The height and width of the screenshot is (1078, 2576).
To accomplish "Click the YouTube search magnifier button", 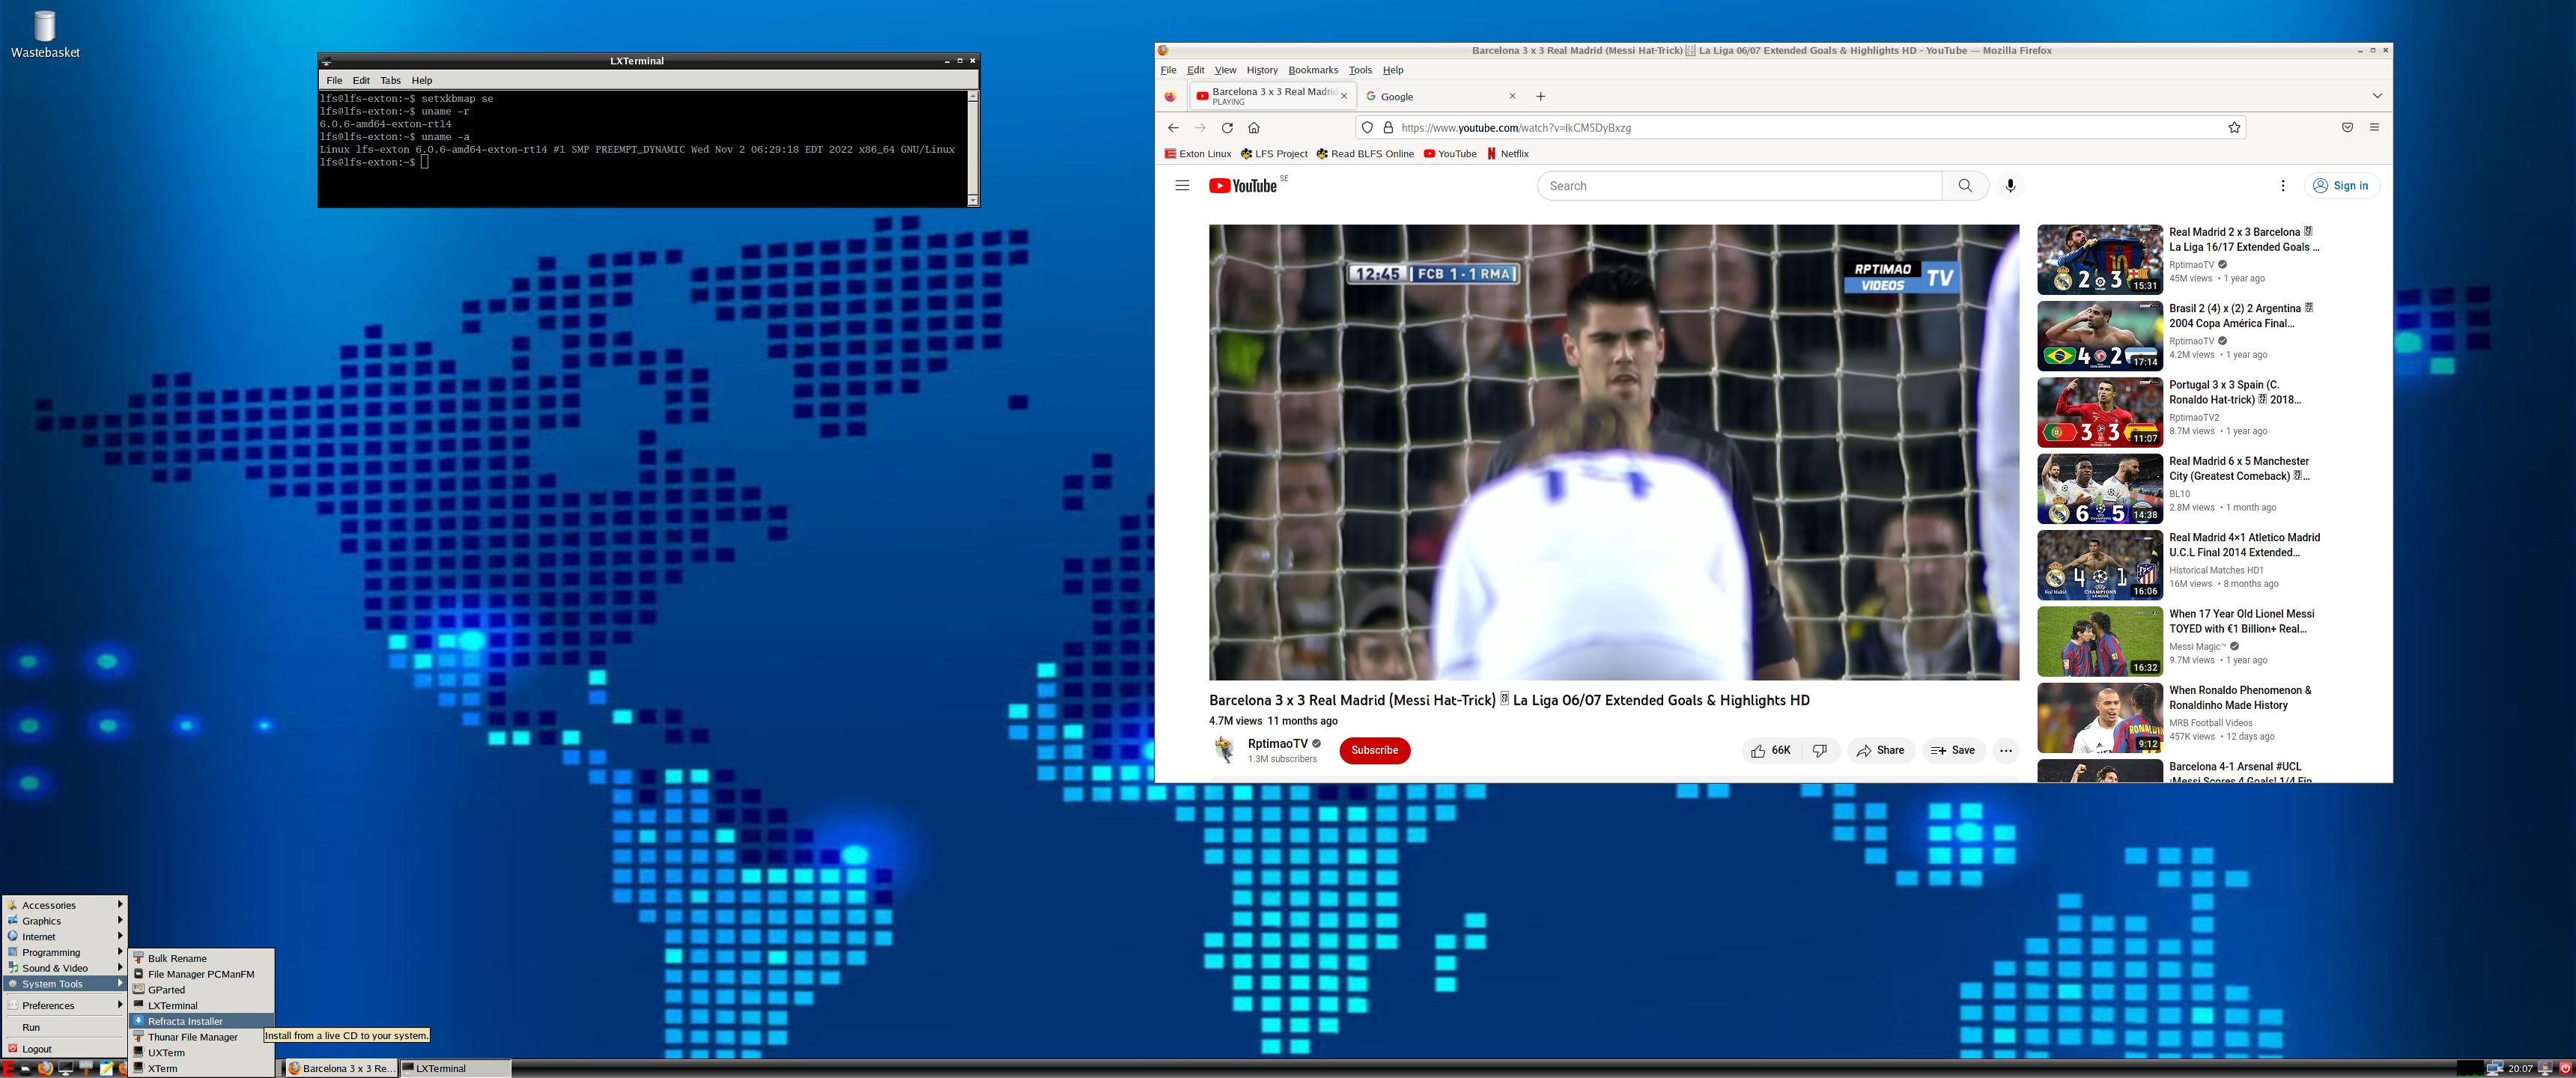I will click(x=1965, y=185).
